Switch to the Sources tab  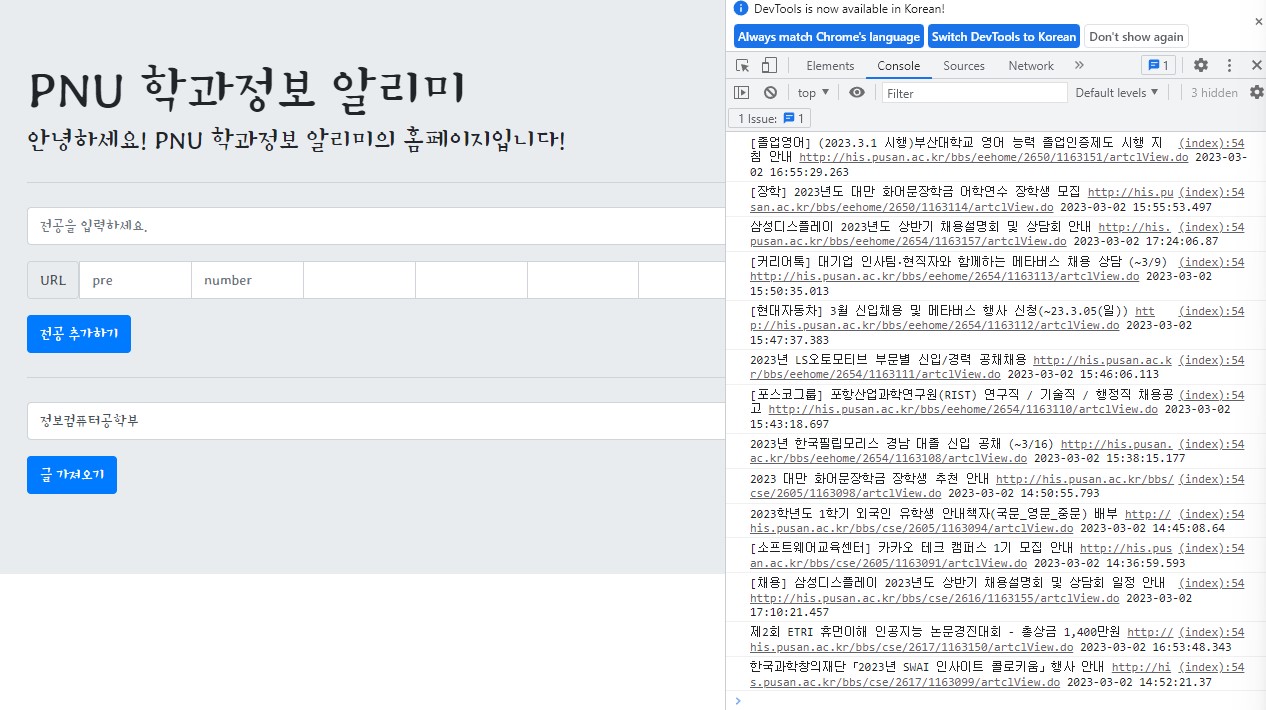pyautogui.click(x=964, y=66)
